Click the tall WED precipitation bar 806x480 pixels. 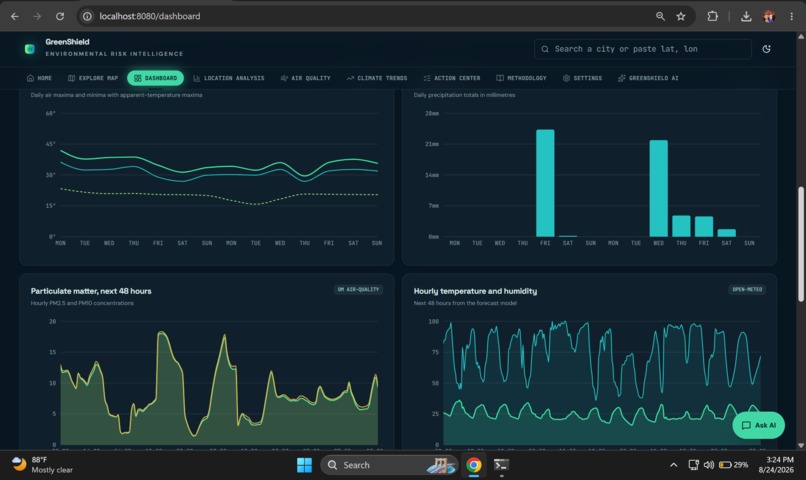pyautogui.click(x=658, y=188)
